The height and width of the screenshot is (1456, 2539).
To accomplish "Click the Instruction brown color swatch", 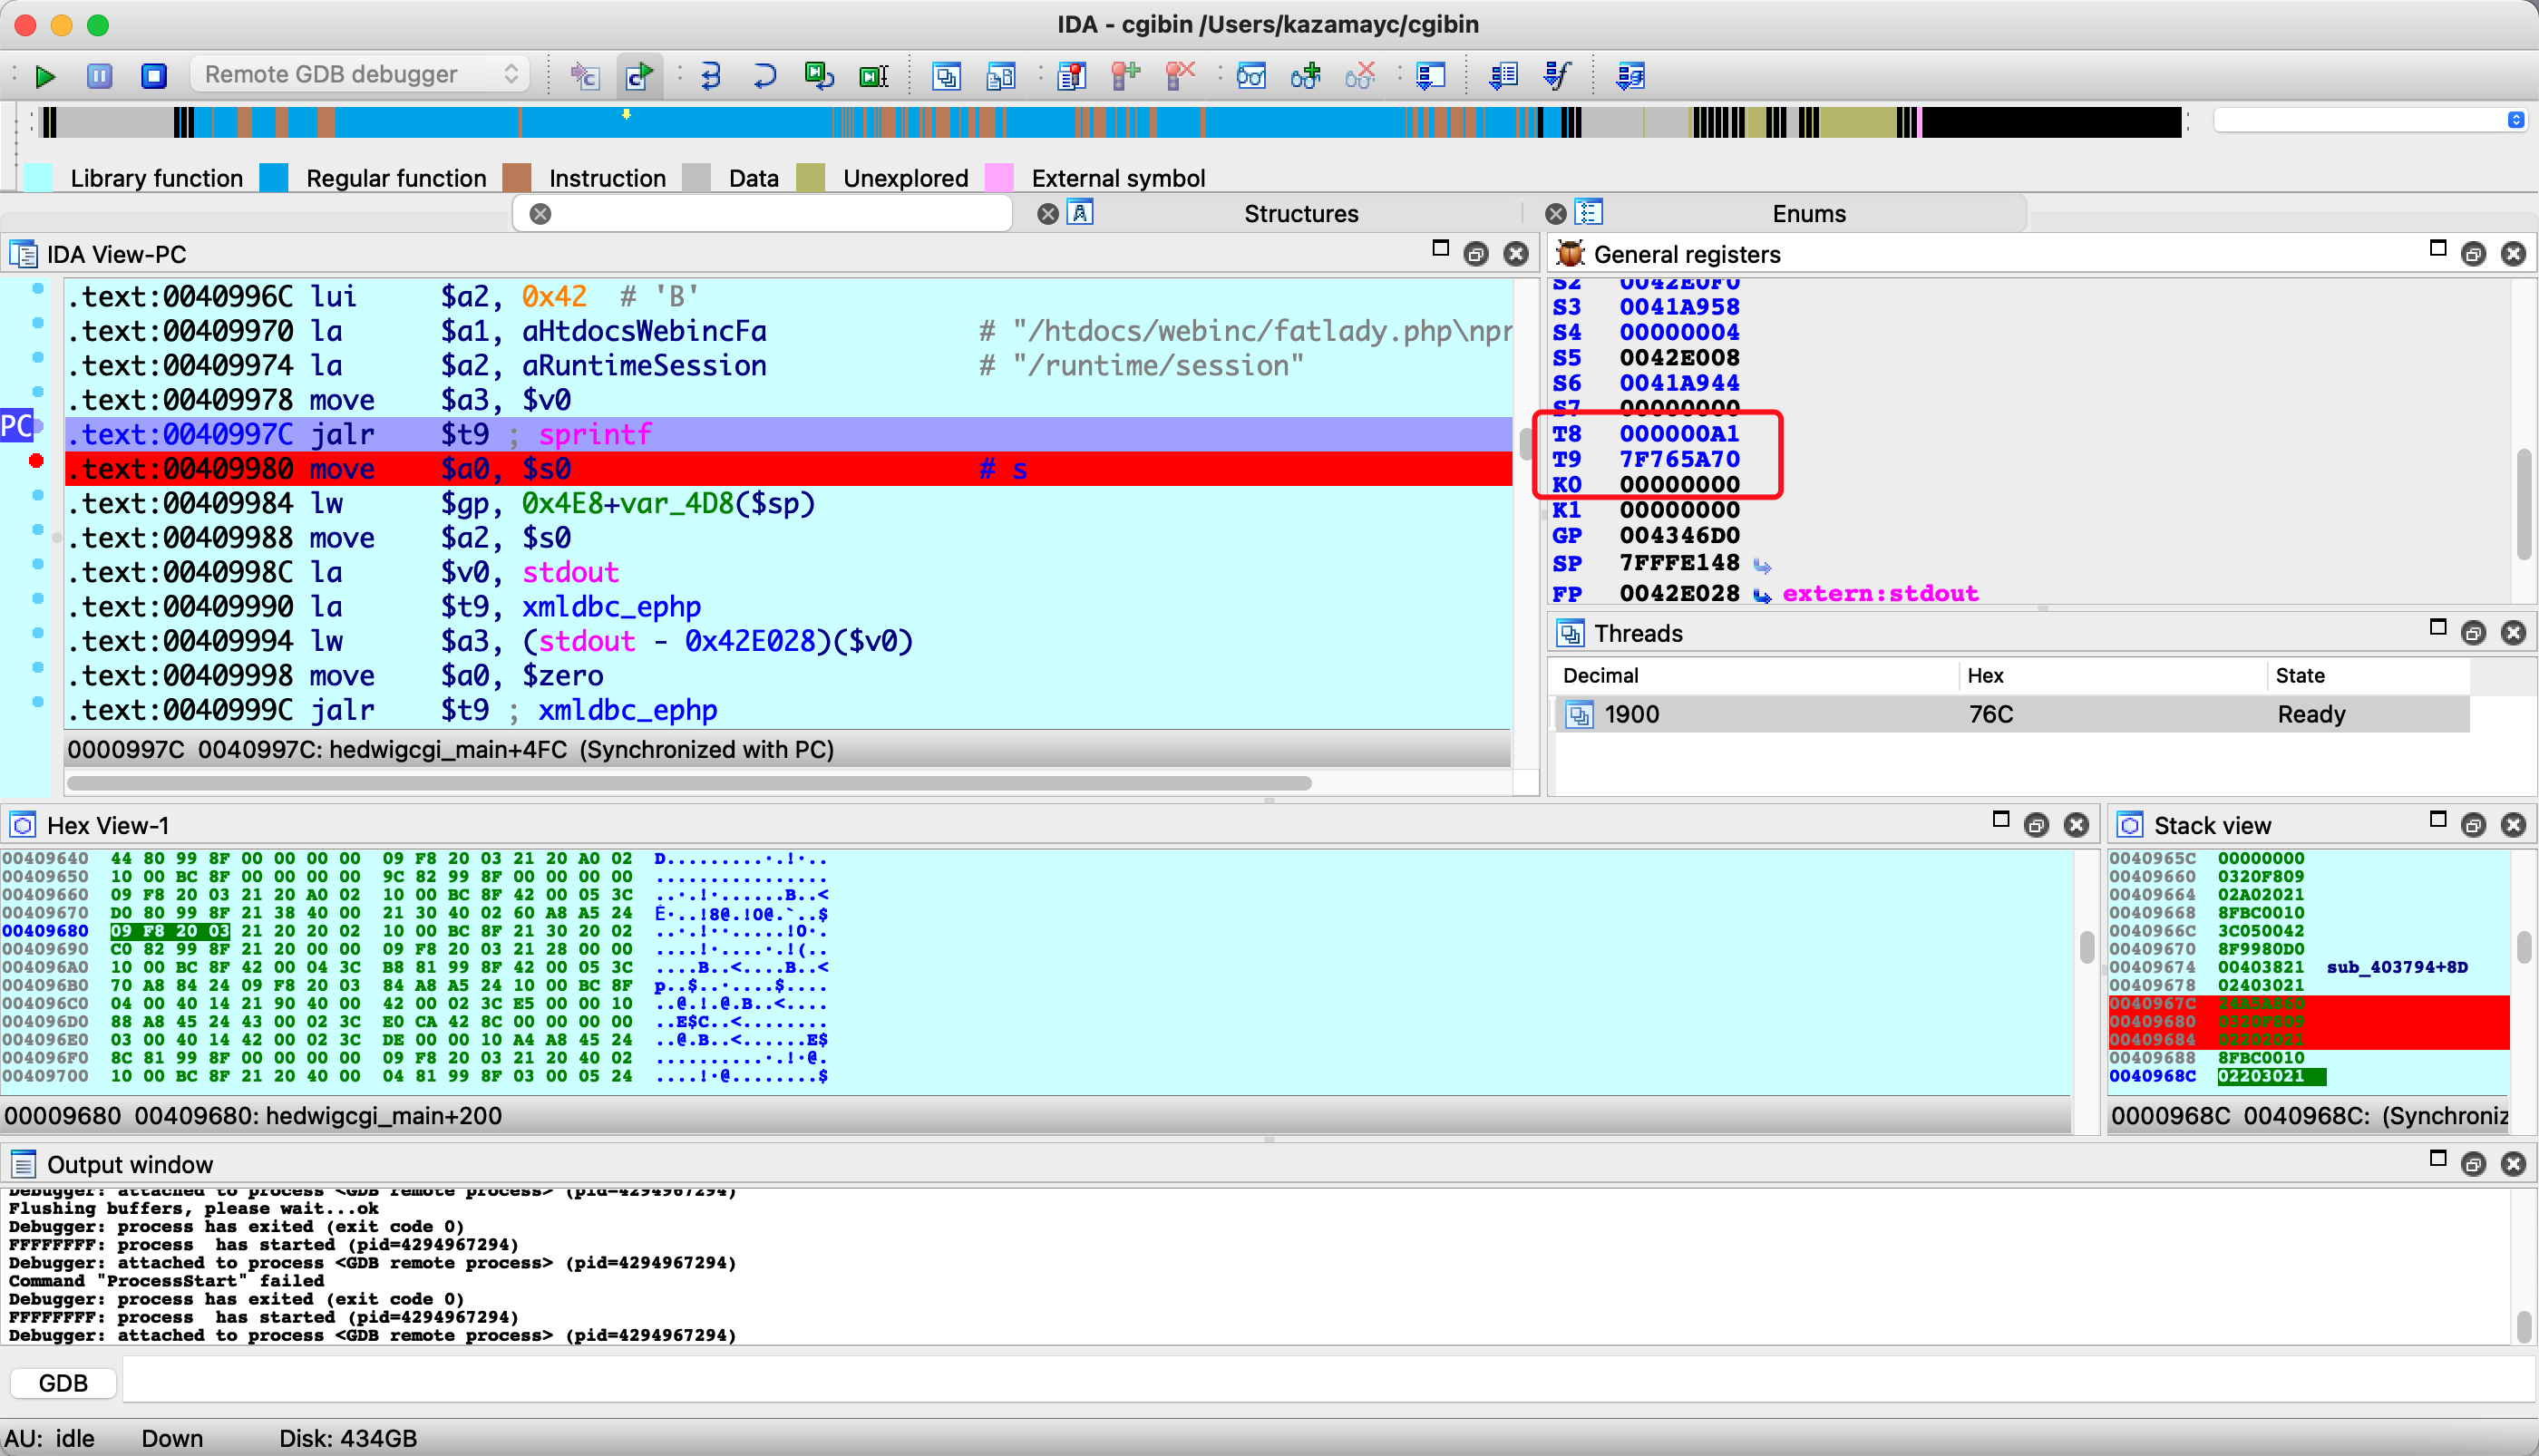I will (x=516, y=178).
